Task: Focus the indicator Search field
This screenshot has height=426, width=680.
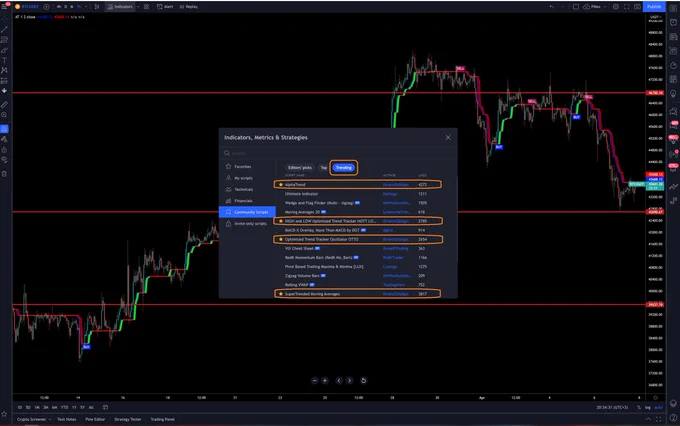Action: pyautogui.click(x=338, y=153)
